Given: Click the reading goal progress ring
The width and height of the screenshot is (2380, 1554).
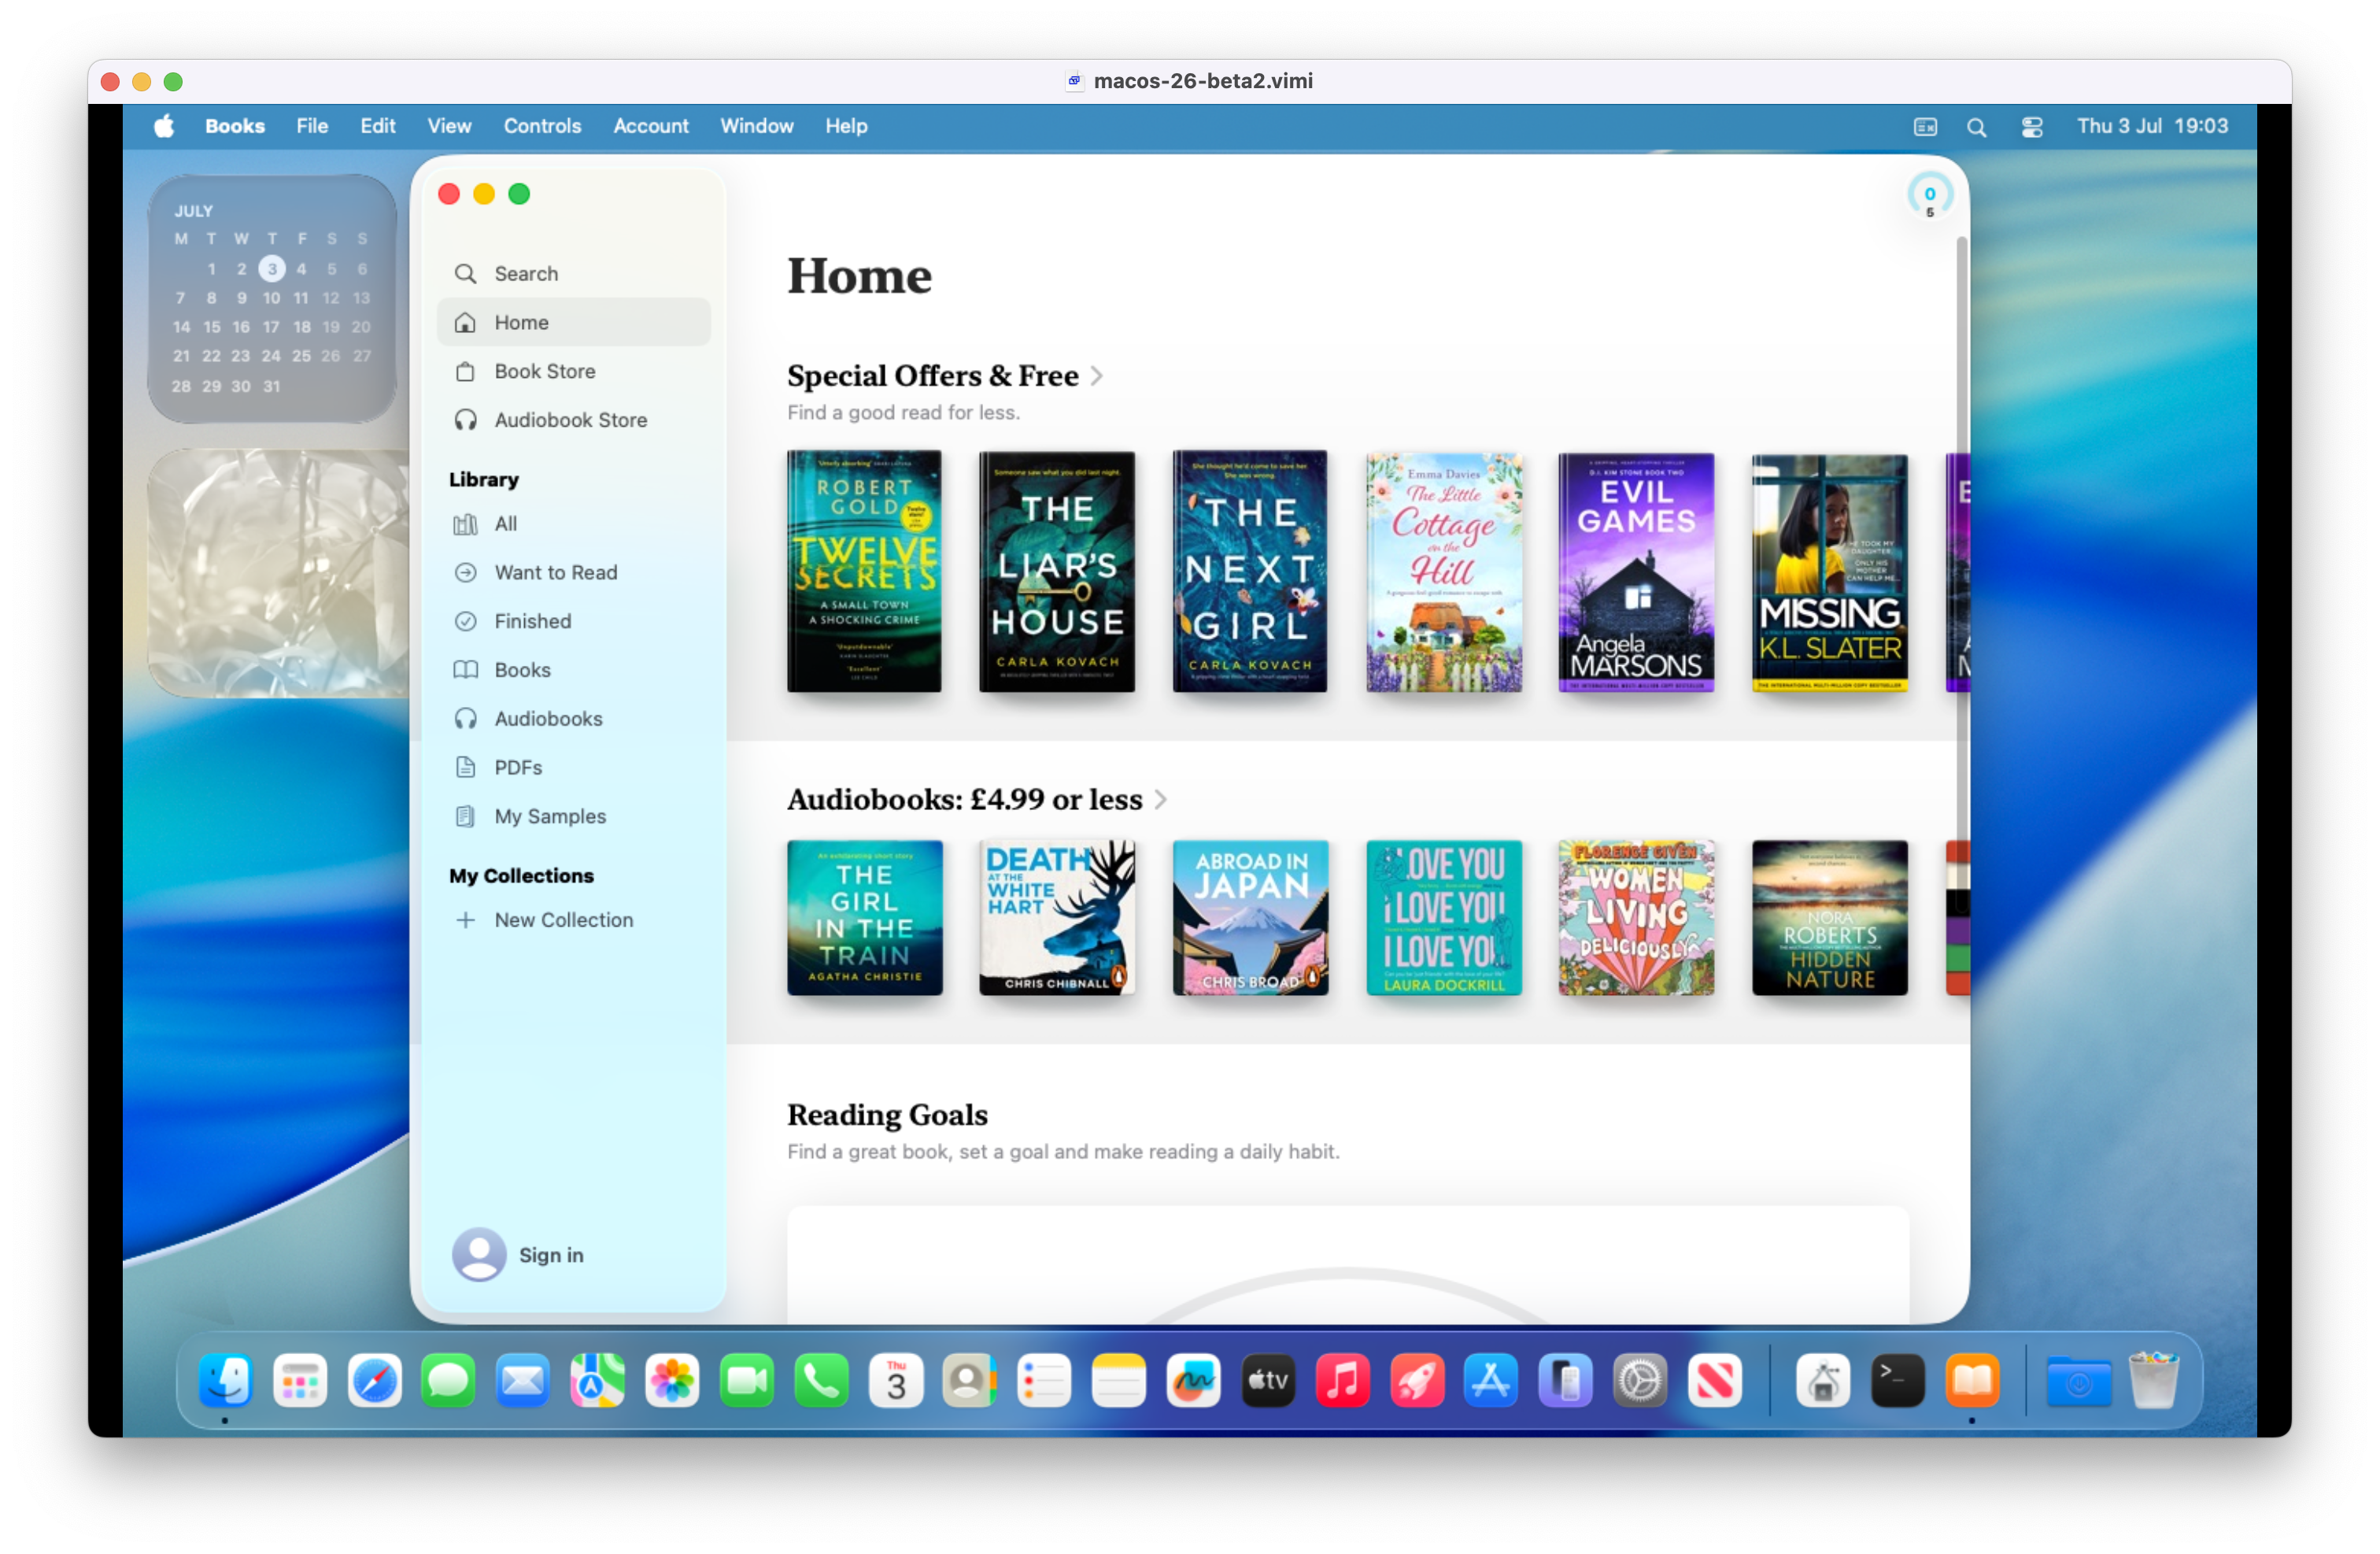Looking at the screenshot, I should pos(1929,196).
